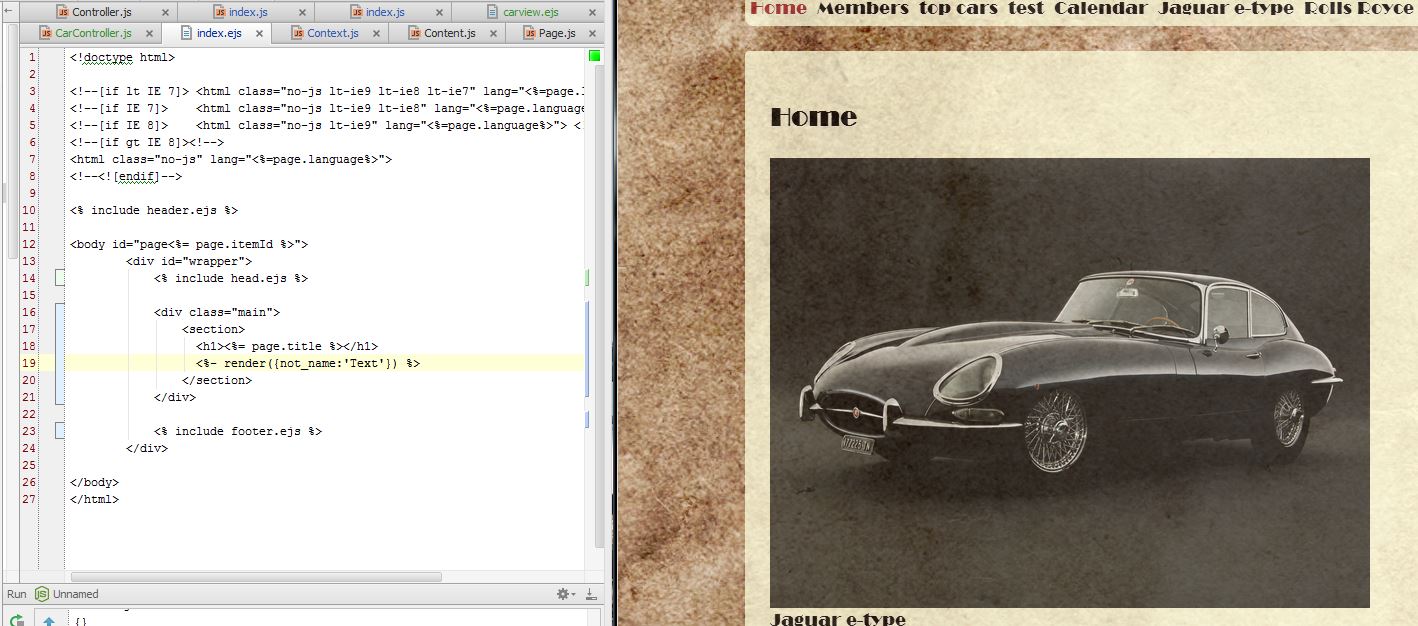This screenshot has height=626, width=1418.
Task: Click the html class="no-js" lang line
Action: 231,159
